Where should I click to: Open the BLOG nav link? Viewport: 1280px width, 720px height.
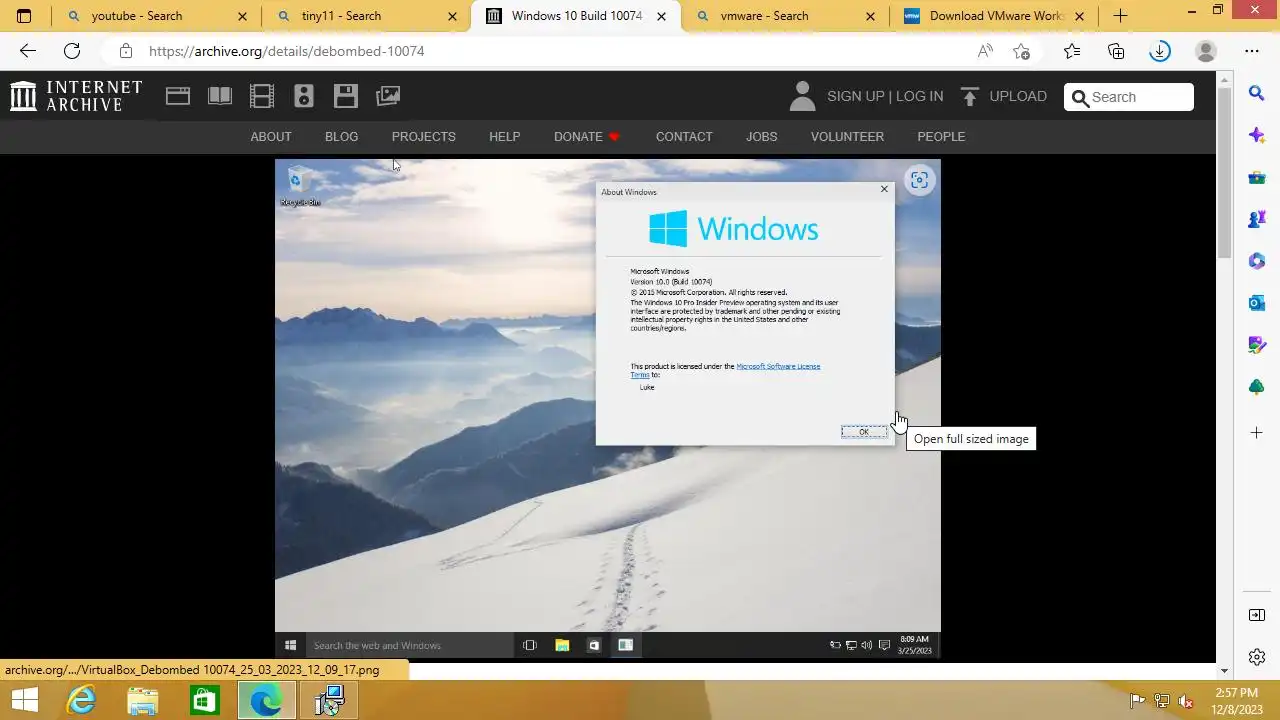coord(341,137)
